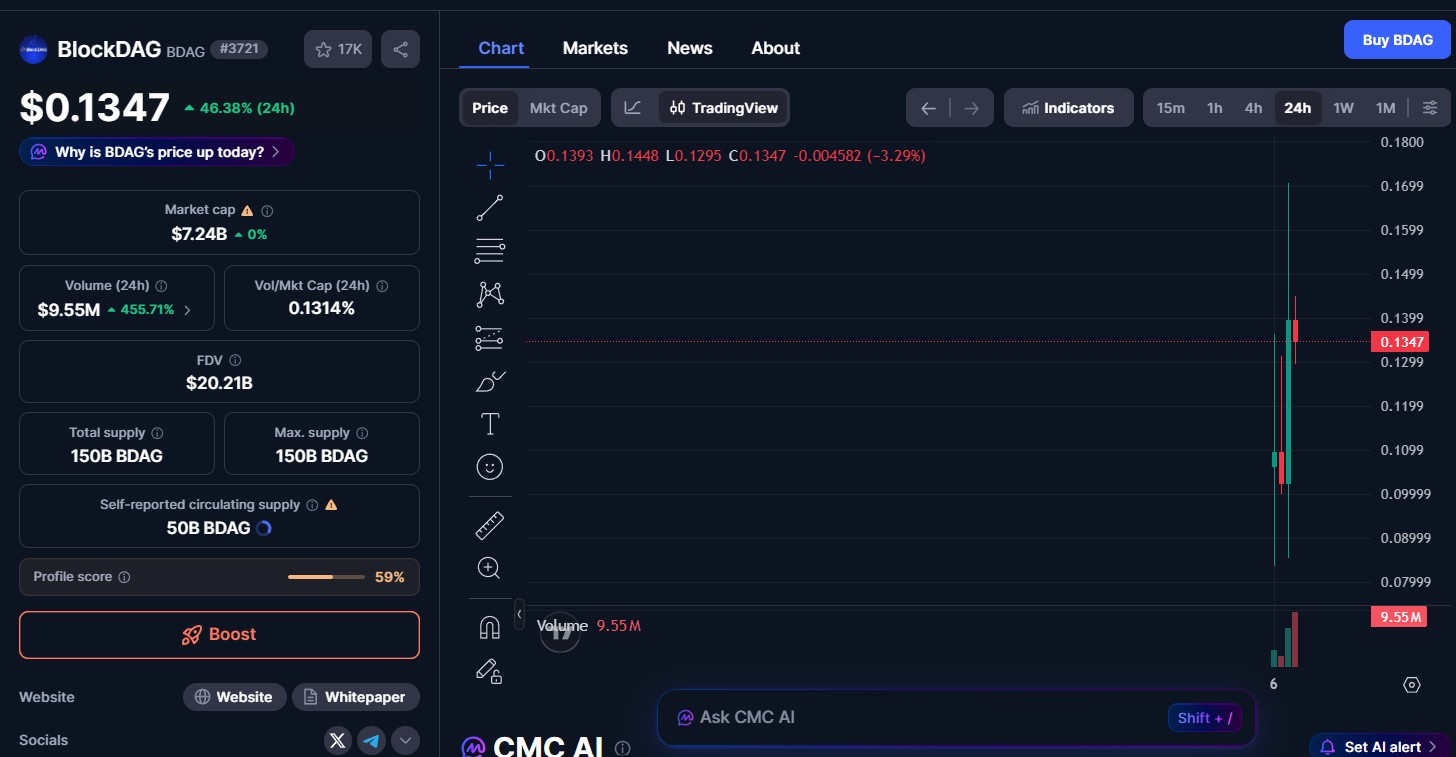Share the BlockDAG page
The width and height of the screenshot is (1456, 757).
(400, 48)
